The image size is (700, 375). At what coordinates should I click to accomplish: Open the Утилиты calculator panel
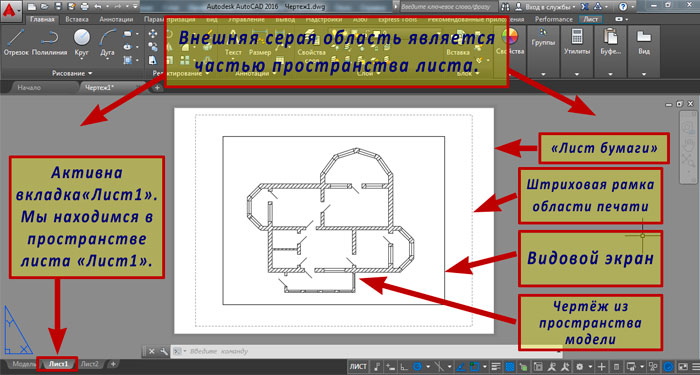click(x=577, y=43)
